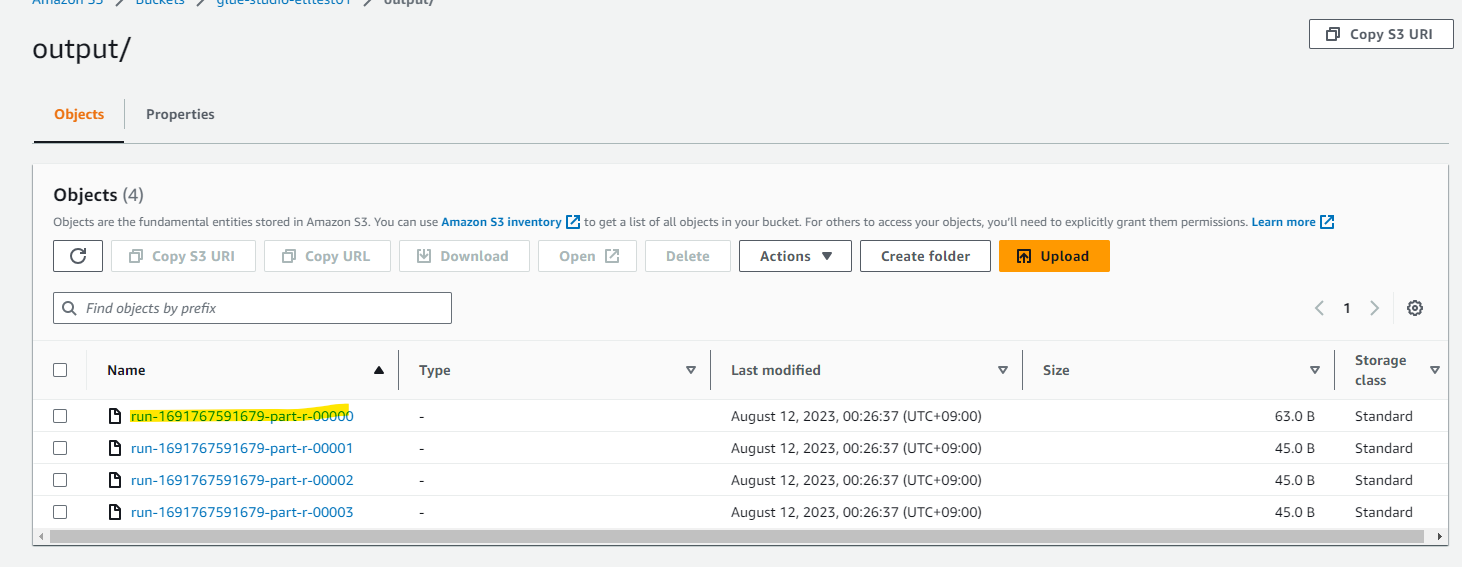Open the Actions dropdown menu
This screenshot has height=567, width=1462.
795,256
